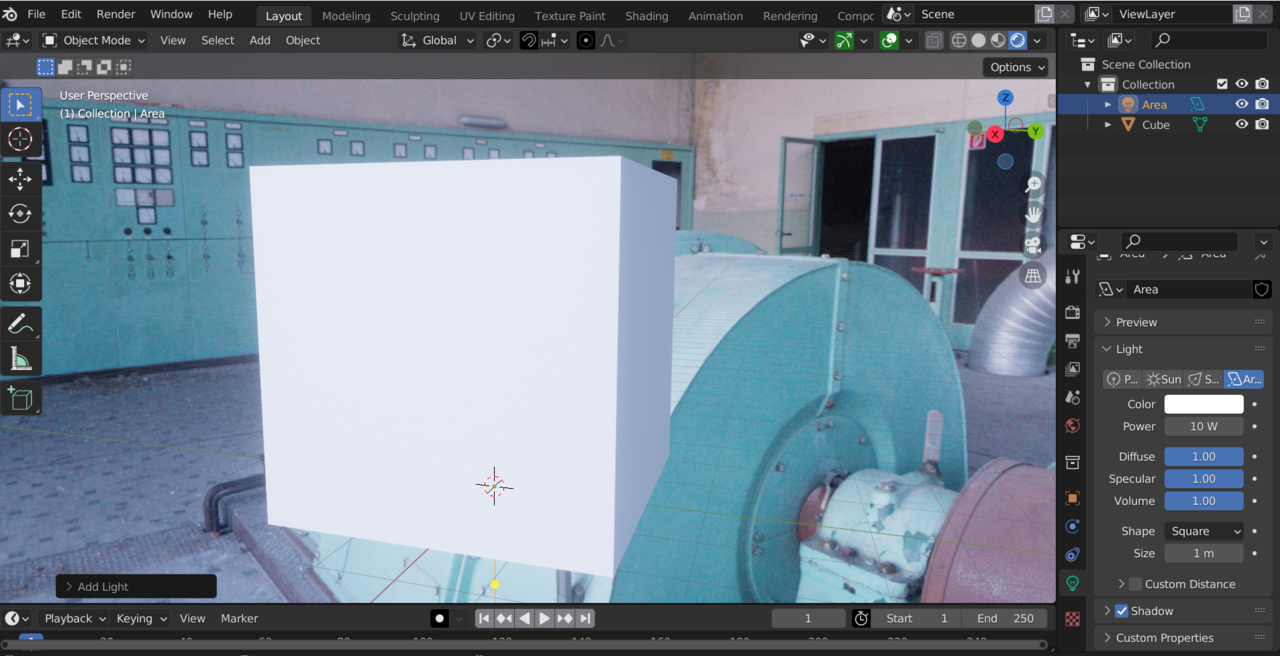This screenshot has height=656, width=1280.
Task: Open the Shape dropdown set to Square
Action: pyautogui.click(x=1204, y=531)
